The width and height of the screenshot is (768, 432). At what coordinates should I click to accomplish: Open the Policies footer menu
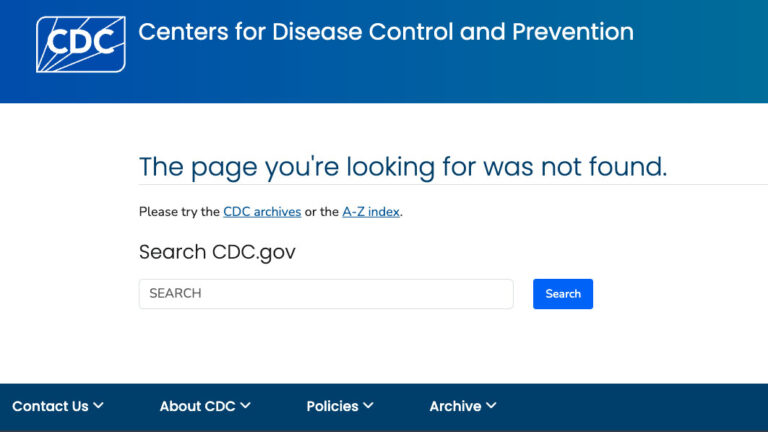340,406
